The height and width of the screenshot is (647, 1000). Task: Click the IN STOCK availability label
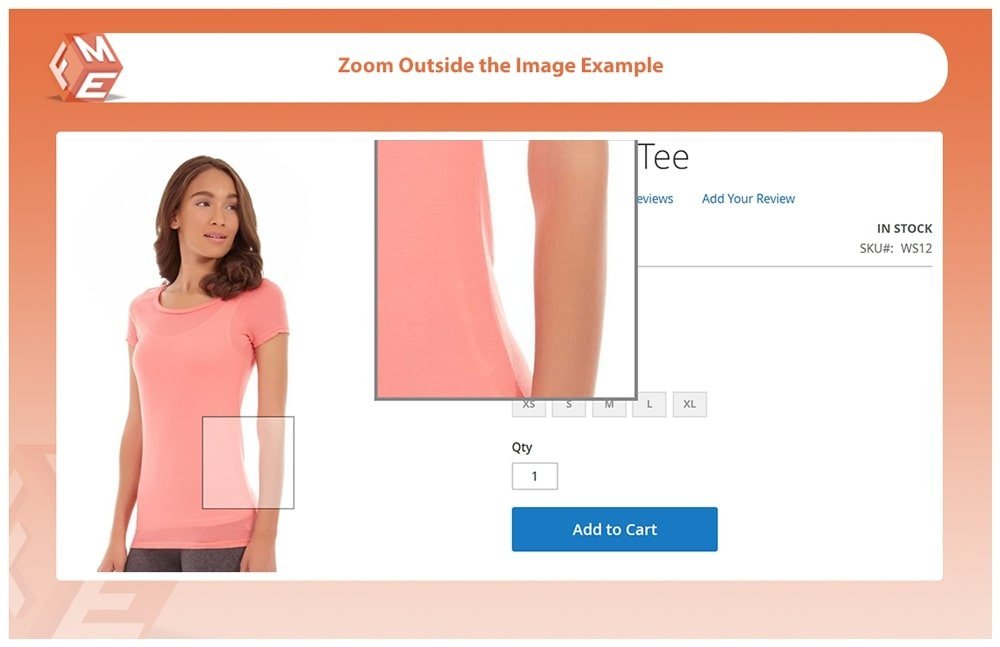point(904,228)
